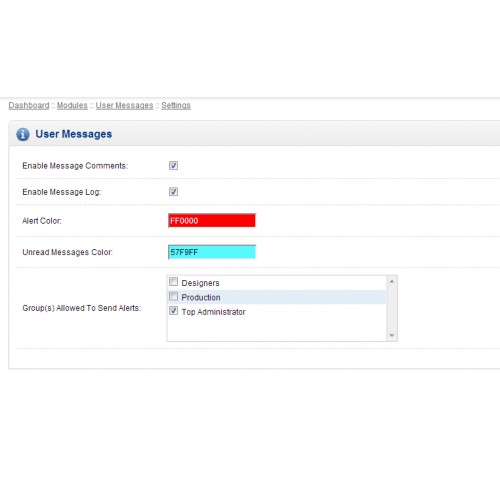Click the red Alert Color field
This screenshot has height=500, width=500.
[x=212, y=220]
